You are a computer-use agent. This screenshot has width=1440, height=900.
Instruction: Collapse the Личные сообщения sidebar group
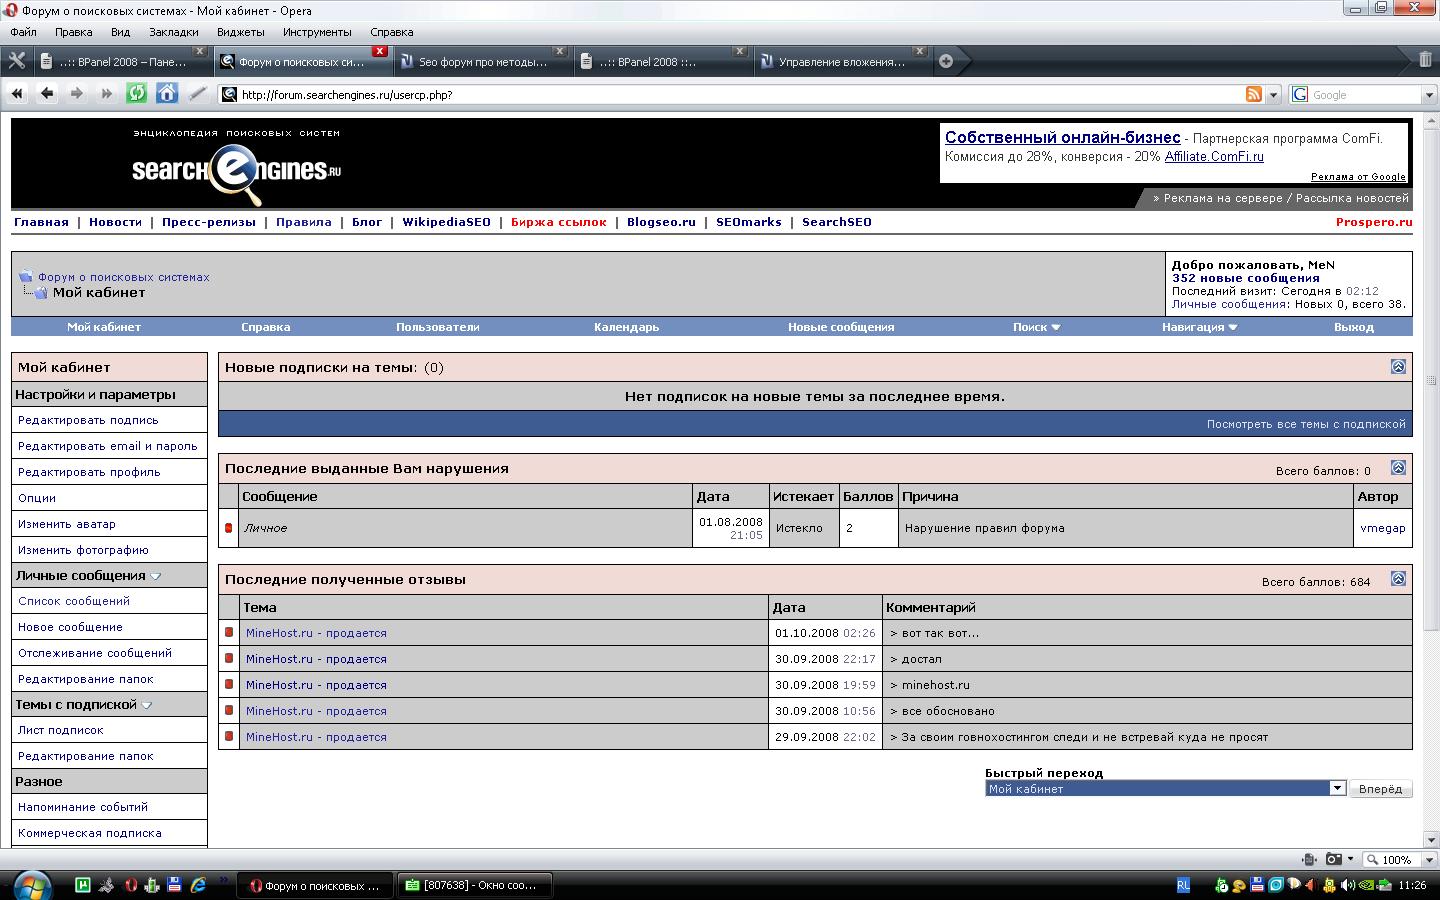click(x=156, y=576)
